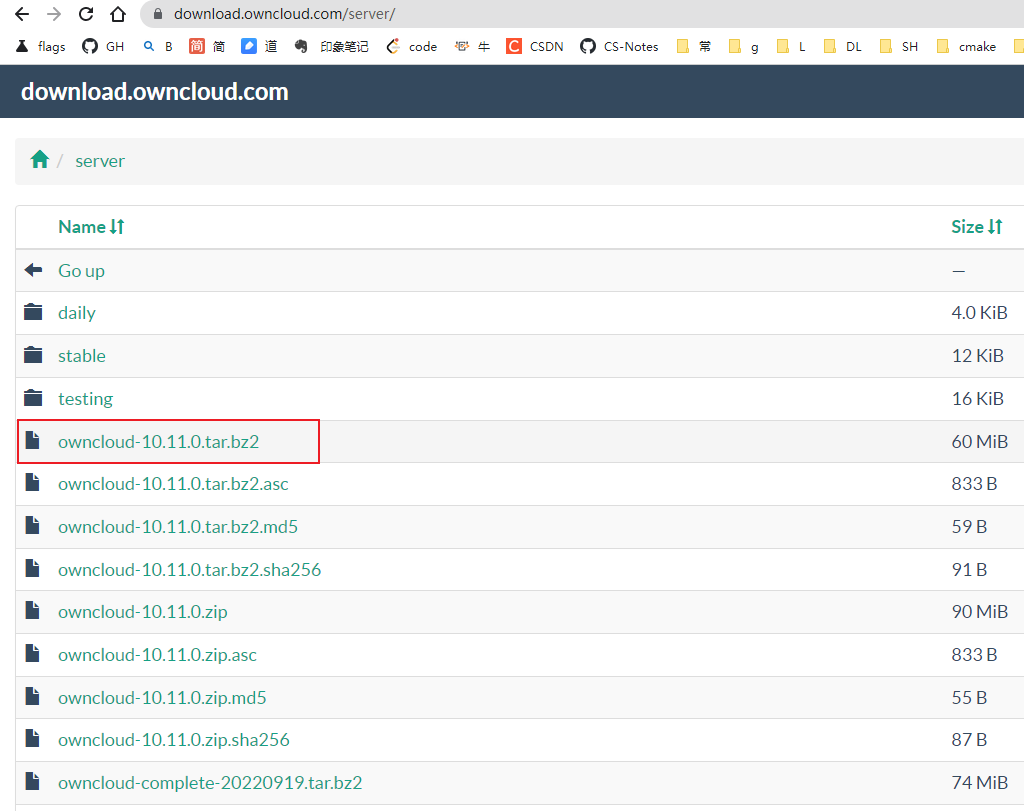Click the file icon beside owncloud-10.11.0.zip
1024x811 pixels.
(x=33, y=611)
